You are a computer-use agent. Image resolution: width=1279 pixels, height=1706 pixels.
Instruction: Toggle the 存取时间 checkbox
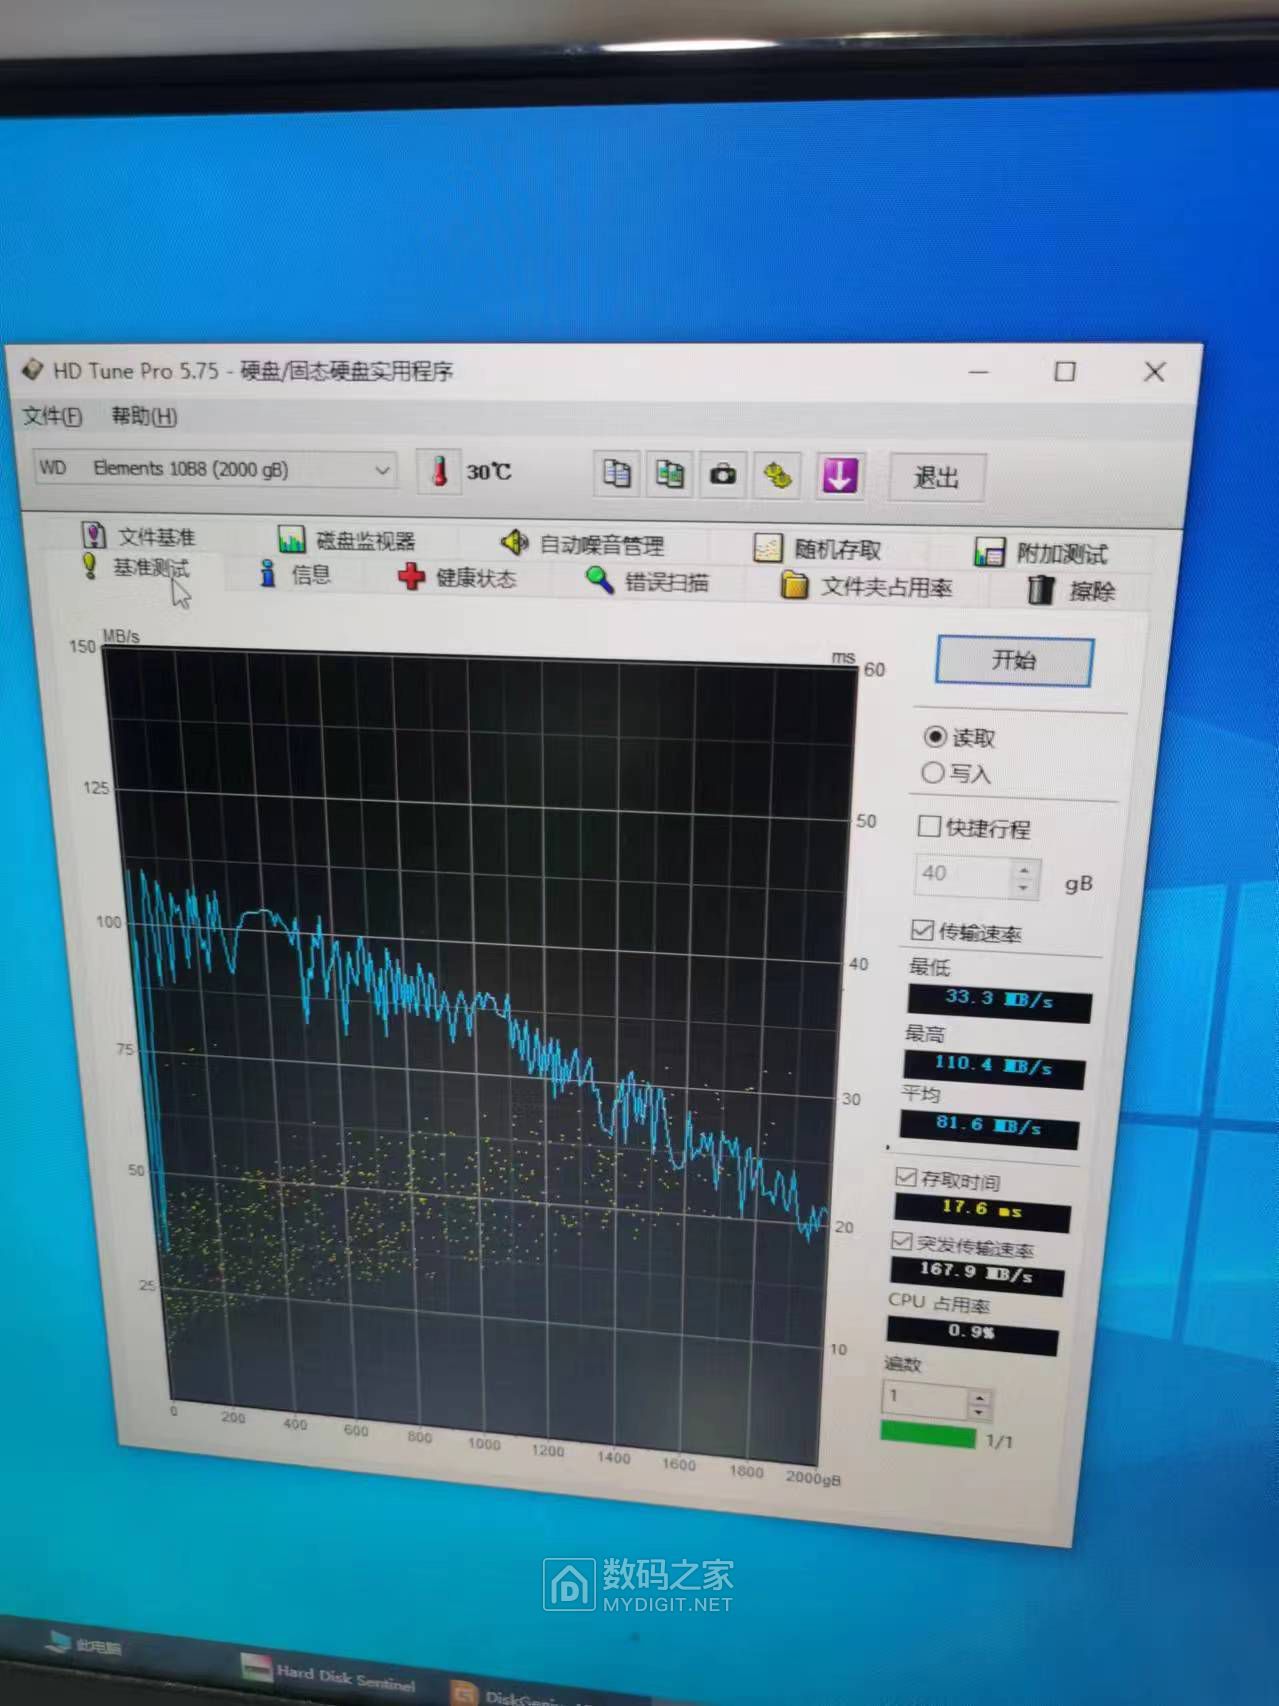click(x=906, y=1177)
